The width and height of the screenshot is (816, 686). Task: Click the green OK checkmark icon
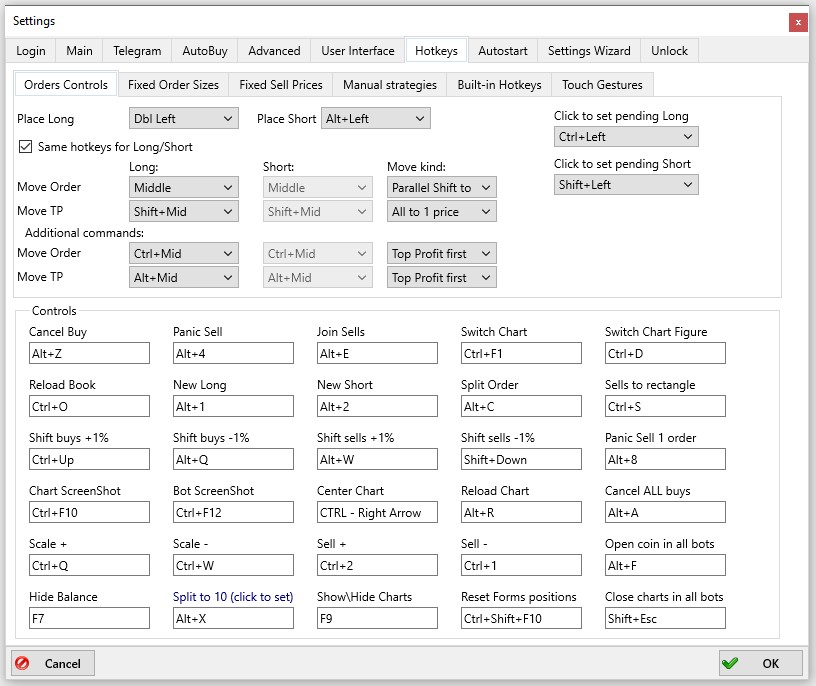coord(731,662)
